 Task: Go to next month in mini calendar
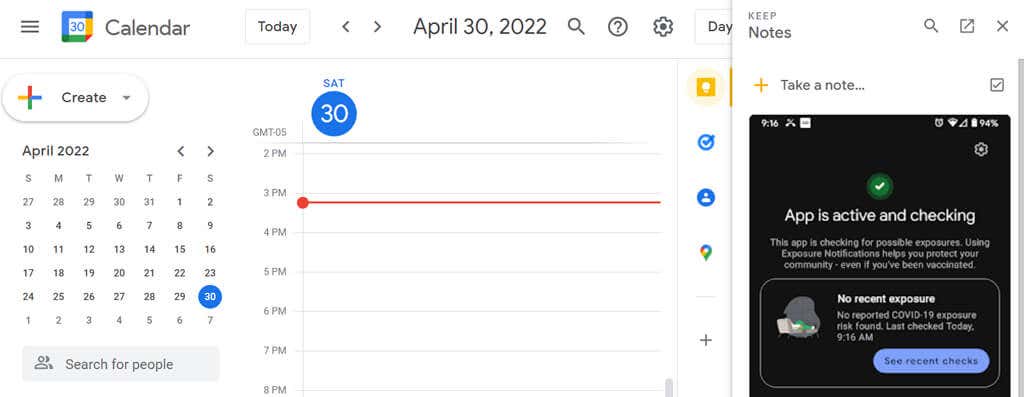[210, 151]
